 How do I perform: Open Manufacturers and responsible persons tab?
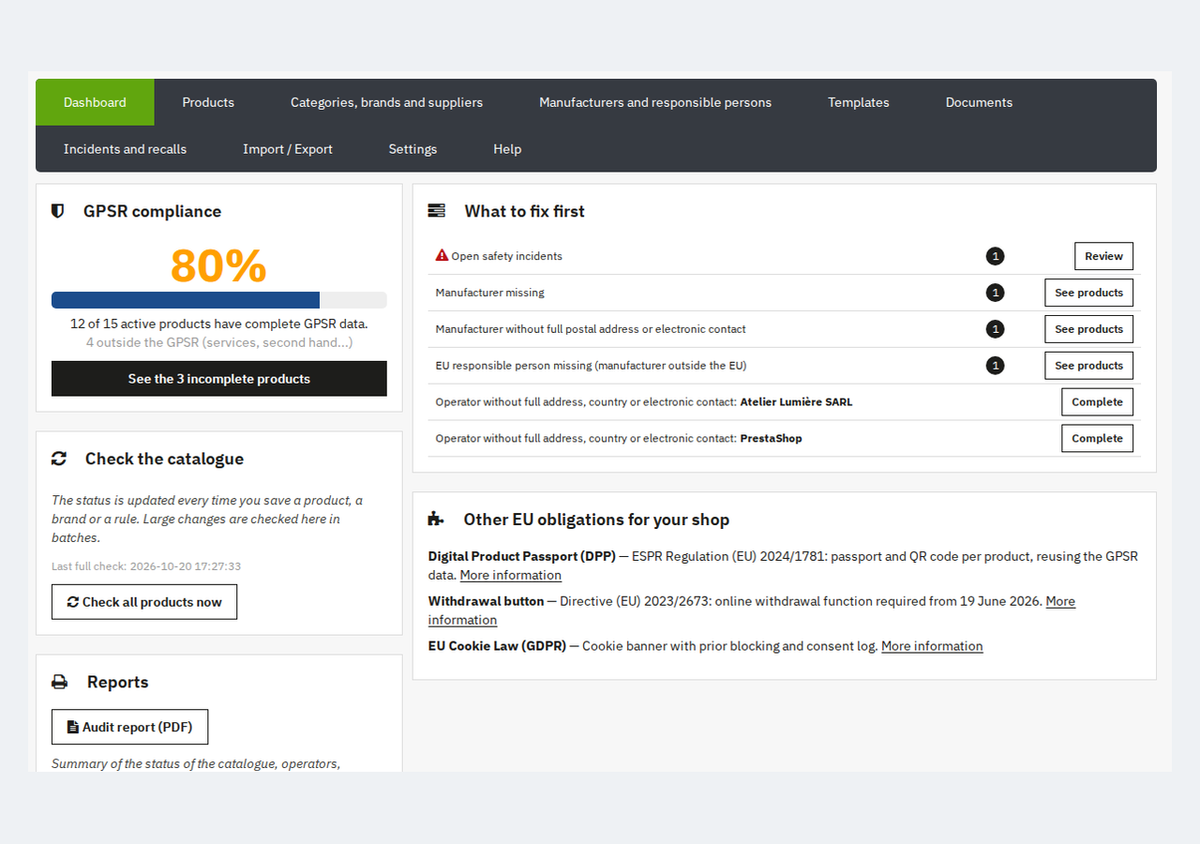click(x=655, y=102)
